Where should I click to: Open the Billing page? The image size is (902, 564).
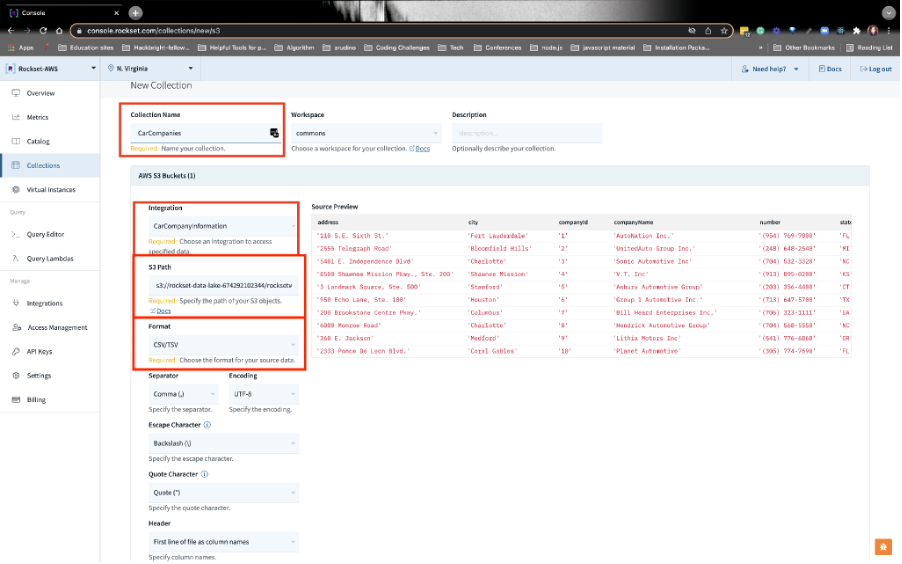coord(36,400)
